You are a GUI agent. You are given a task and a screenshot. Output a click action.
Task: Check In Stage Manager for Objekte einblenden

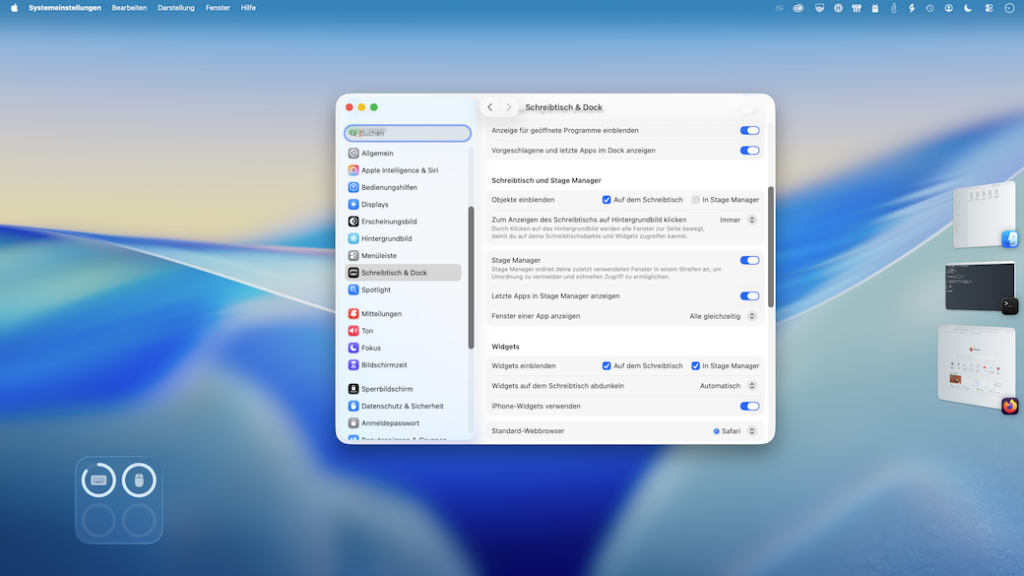point(697,199)
